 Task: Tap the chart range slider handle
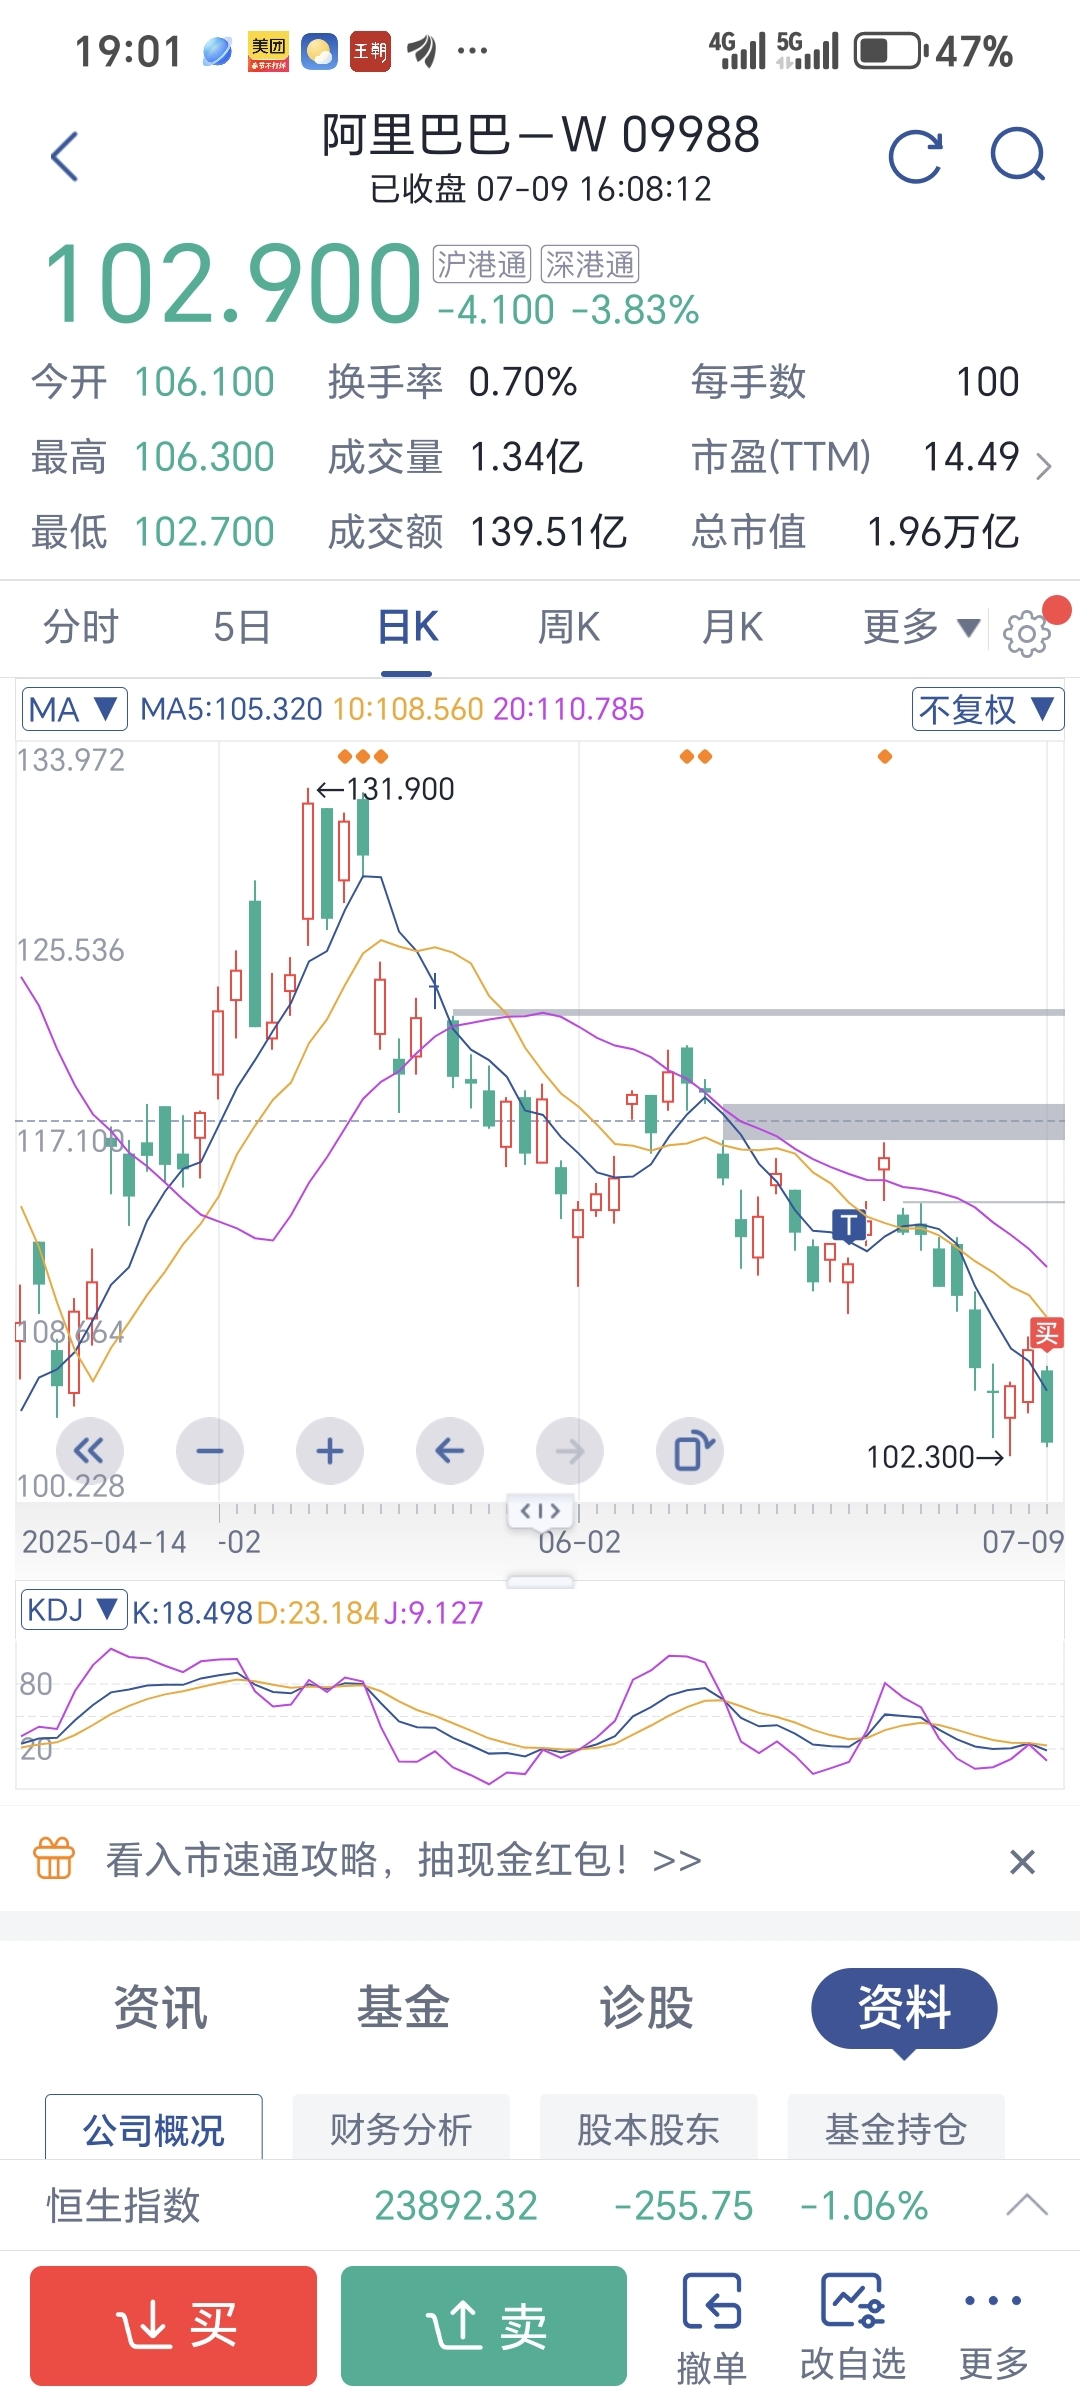(540, 1510)
